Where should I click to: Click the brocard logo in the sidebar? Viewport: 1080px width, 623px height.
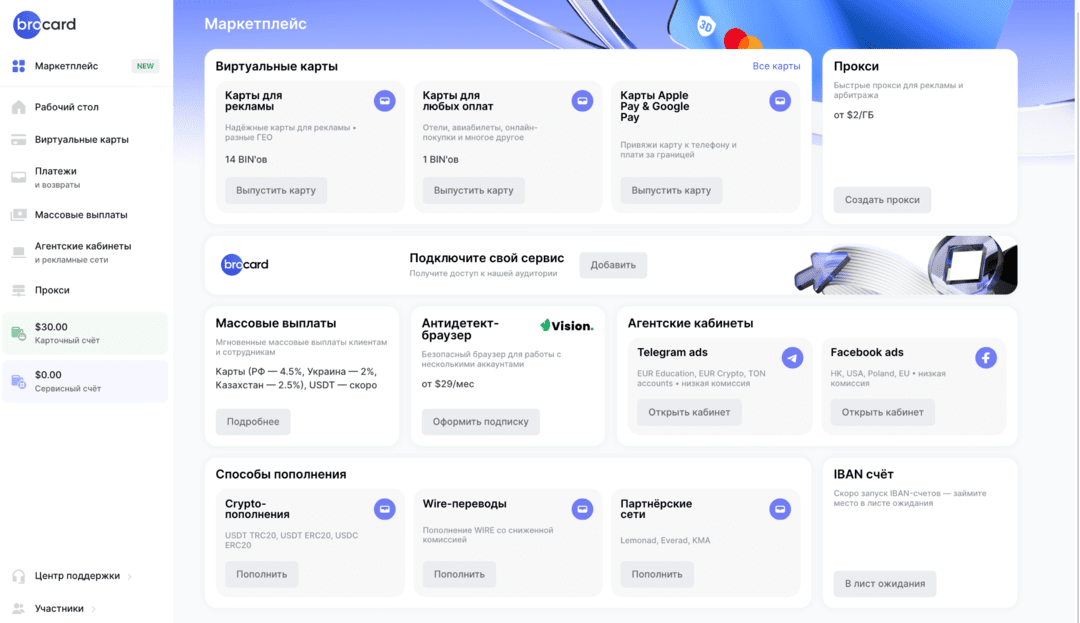pos(45,25)
